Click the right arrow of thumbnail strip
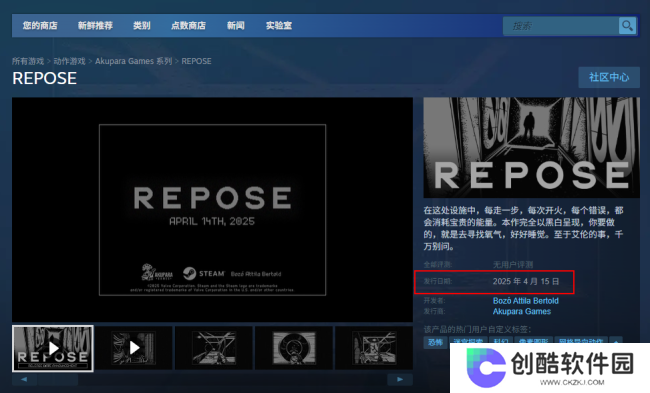 (400, 379)
